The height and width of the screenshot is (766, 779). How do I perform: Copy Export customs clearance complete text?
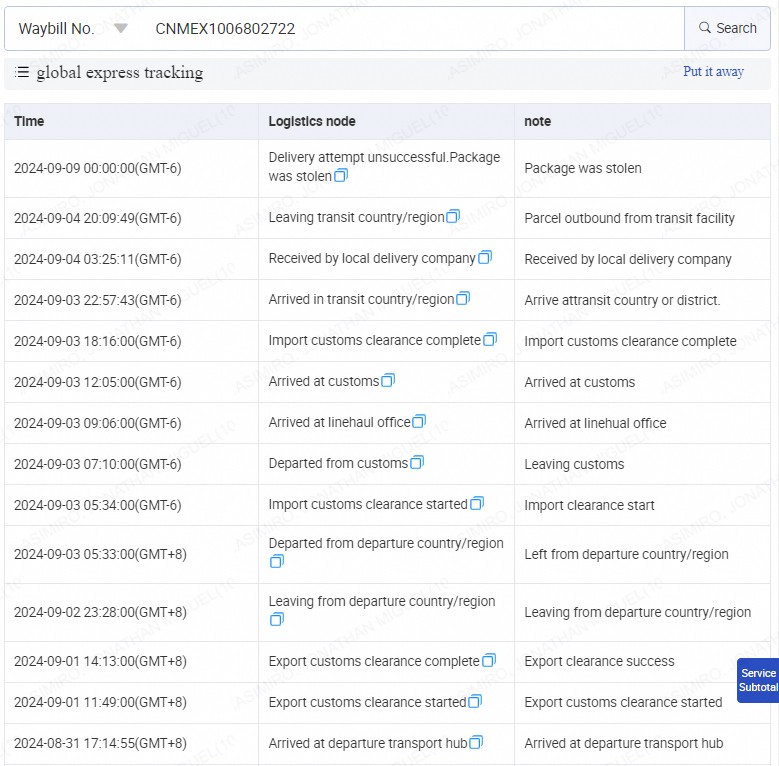point(489,661)
